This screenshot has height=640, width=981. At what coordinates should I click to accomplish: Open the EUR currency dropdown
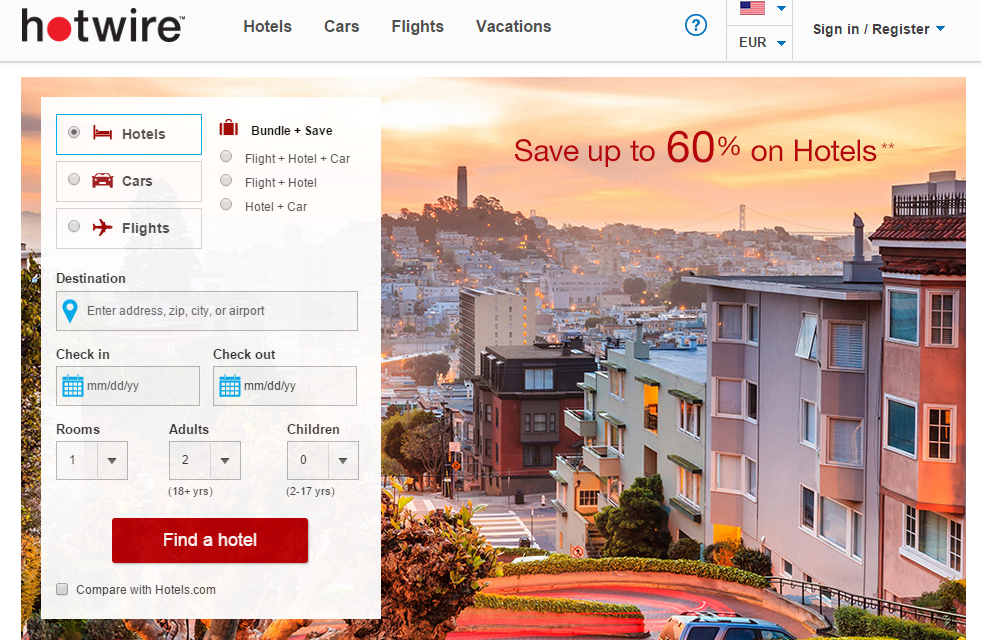coord(760,43)
